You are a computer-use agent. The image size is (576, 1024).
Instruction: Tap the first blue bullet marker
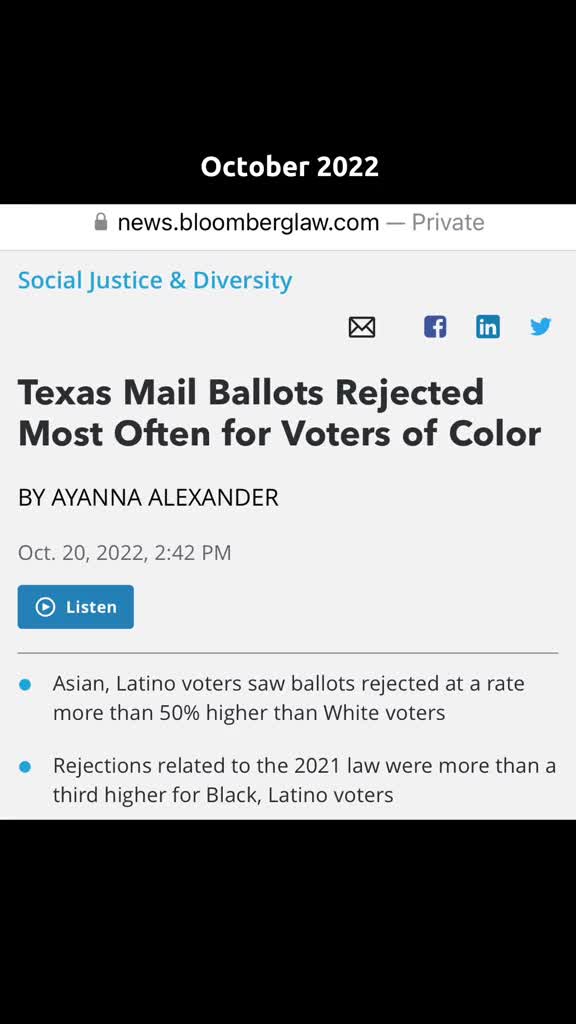click(25, 684)
